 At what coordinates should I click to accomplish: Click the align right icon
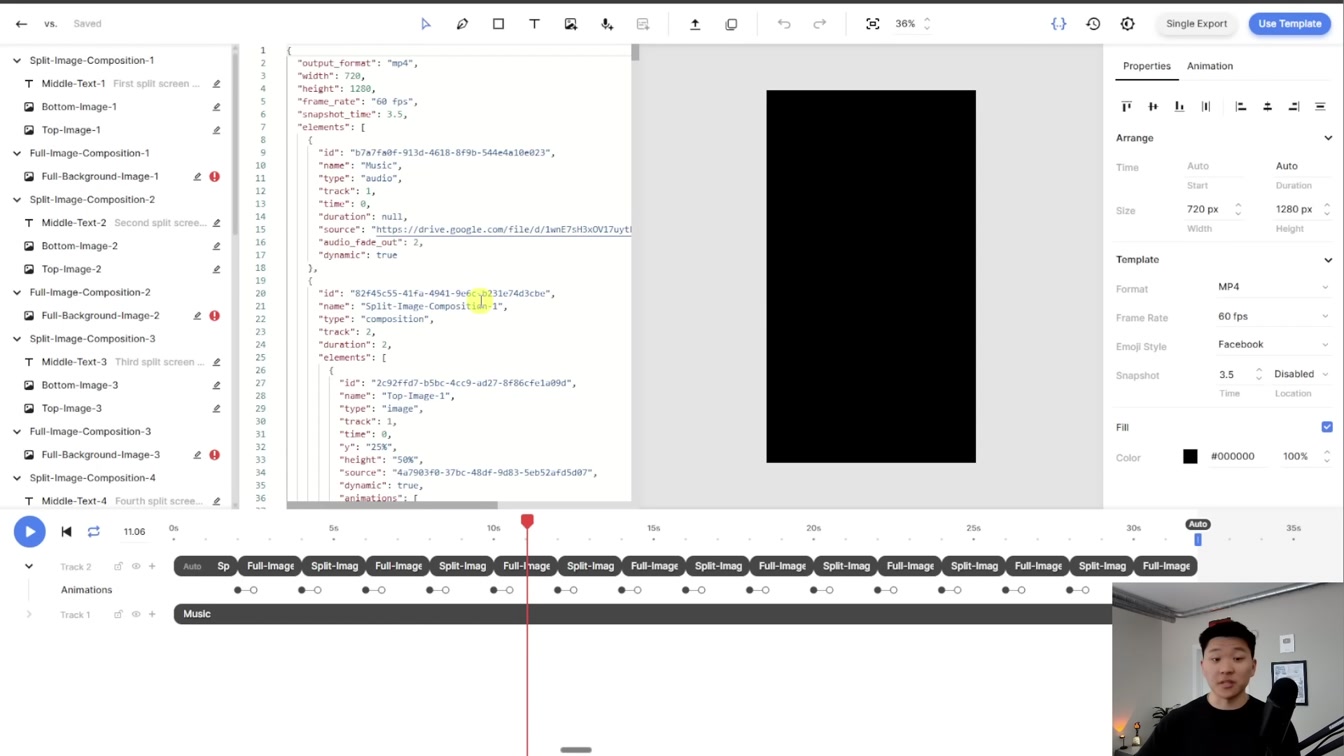click(1294, 107)
